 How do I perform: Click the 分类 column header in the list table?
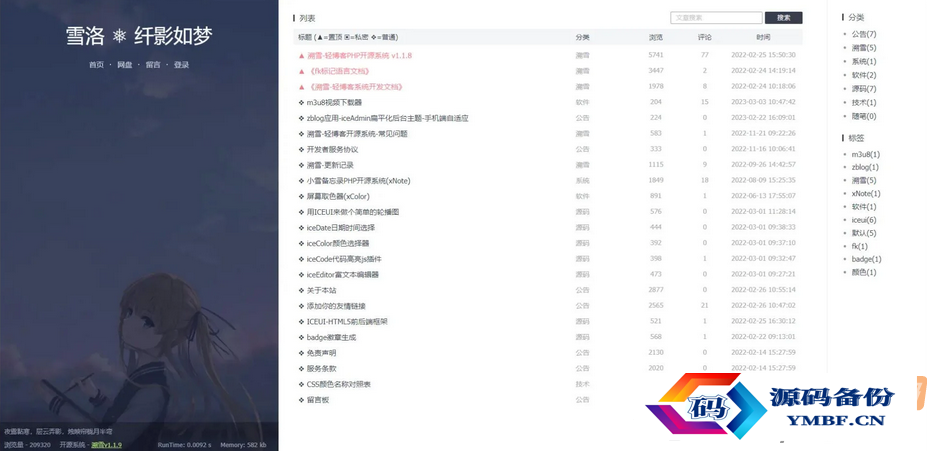[x=582, y=37]
